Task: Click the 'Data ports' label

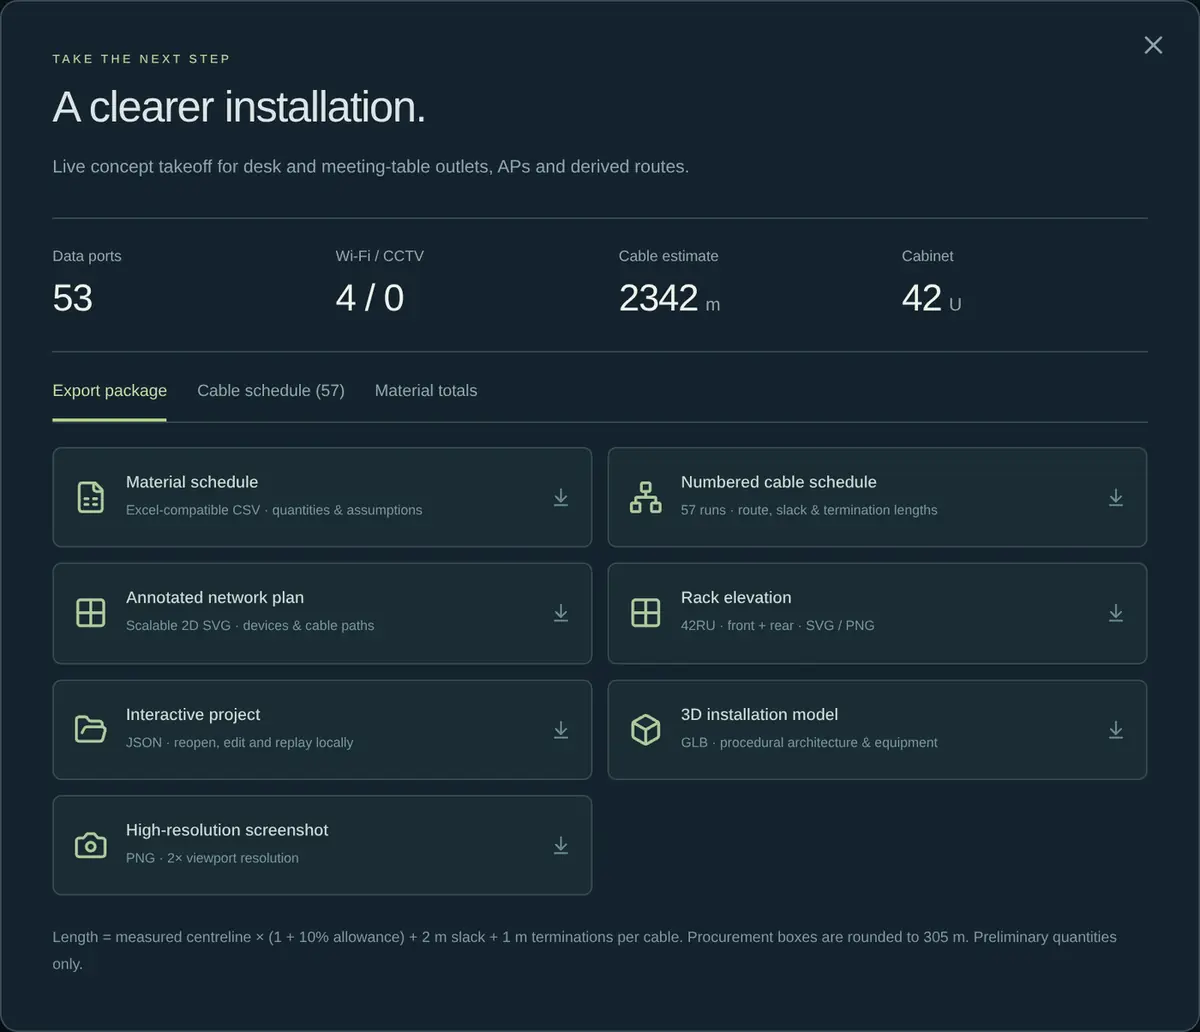Action: tap(87, 256)
